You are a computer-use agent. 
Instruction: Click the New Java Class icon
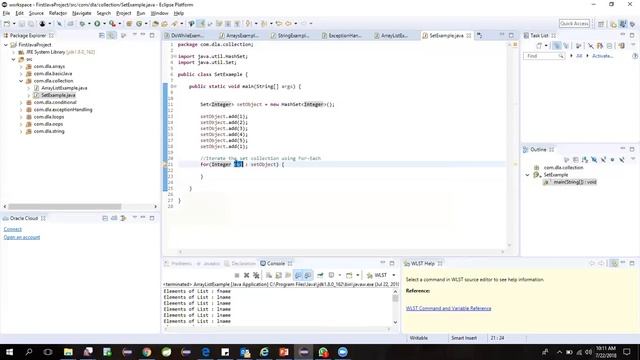click(139, 24)
